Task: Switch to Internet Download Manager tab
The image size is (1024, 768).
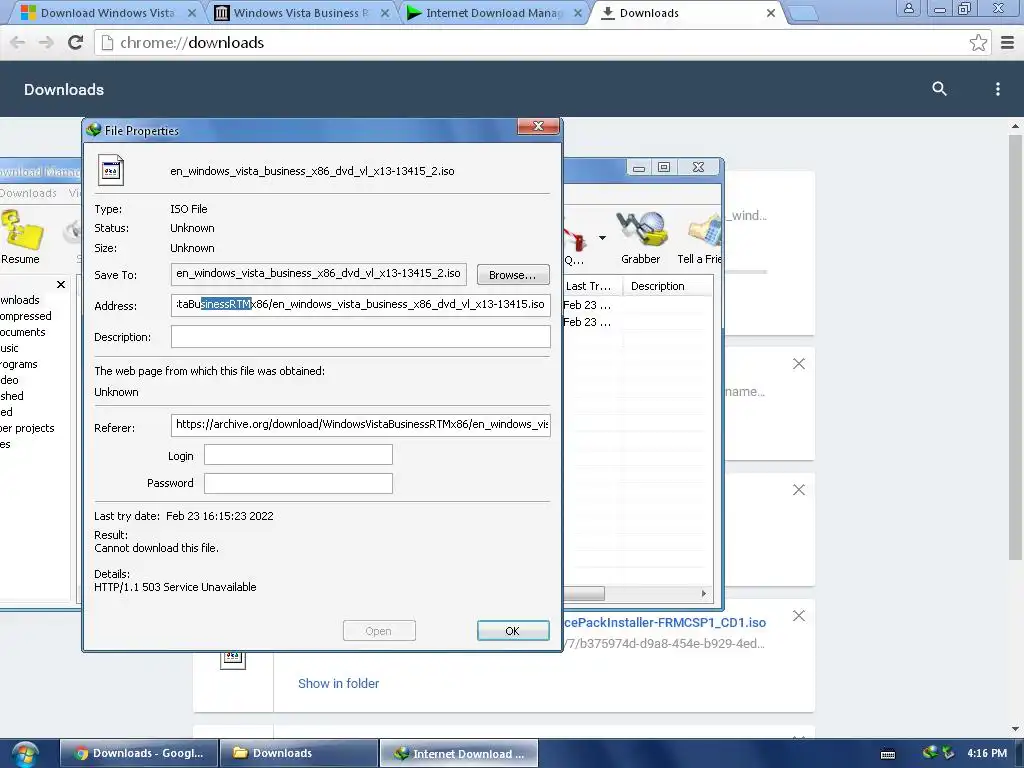Action: pyautogui.click(x=494, y=13)
